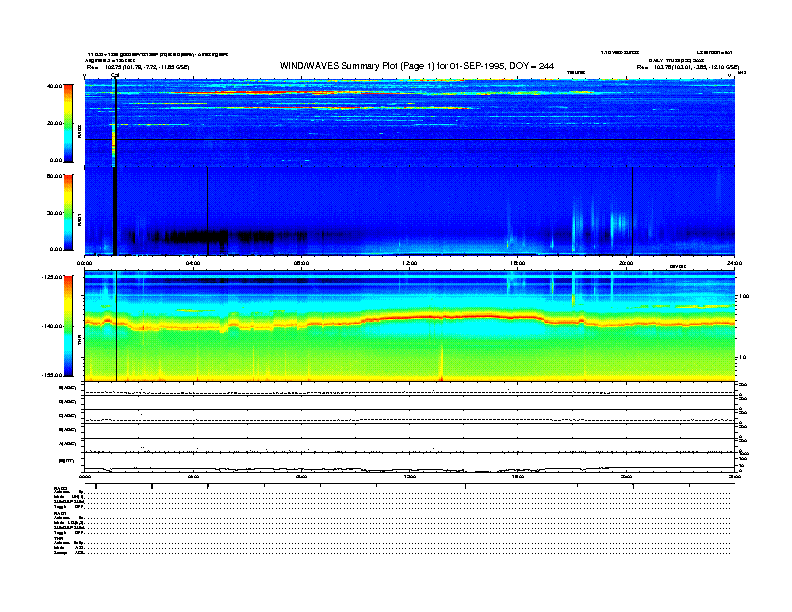
Task: Click the -155.00 label on TNR color scale
Action: point(52,375)
